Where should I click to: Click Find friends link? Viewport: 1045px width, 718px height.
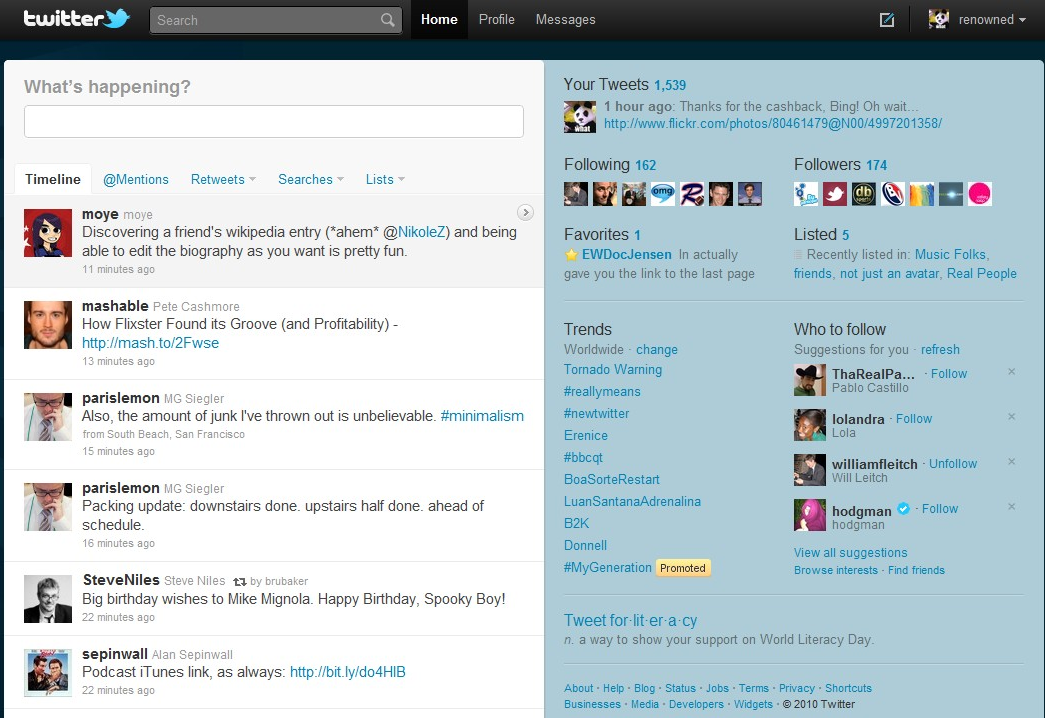click(x=916, y=570)
